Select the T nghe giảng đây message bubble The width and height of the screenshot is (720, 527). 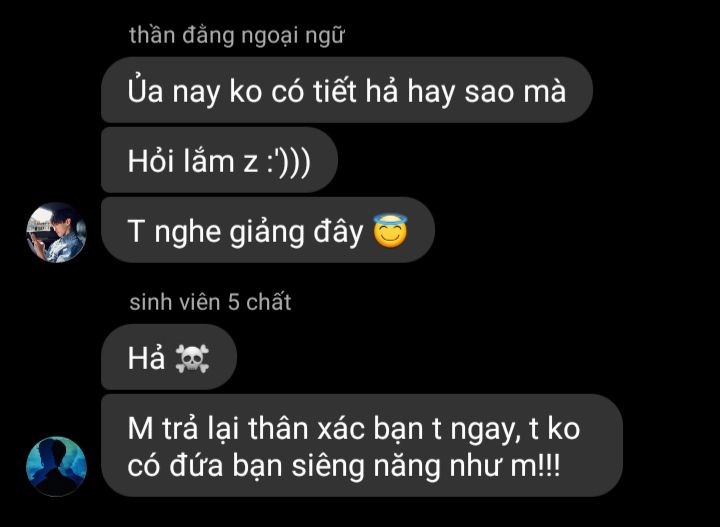point(268,230)
